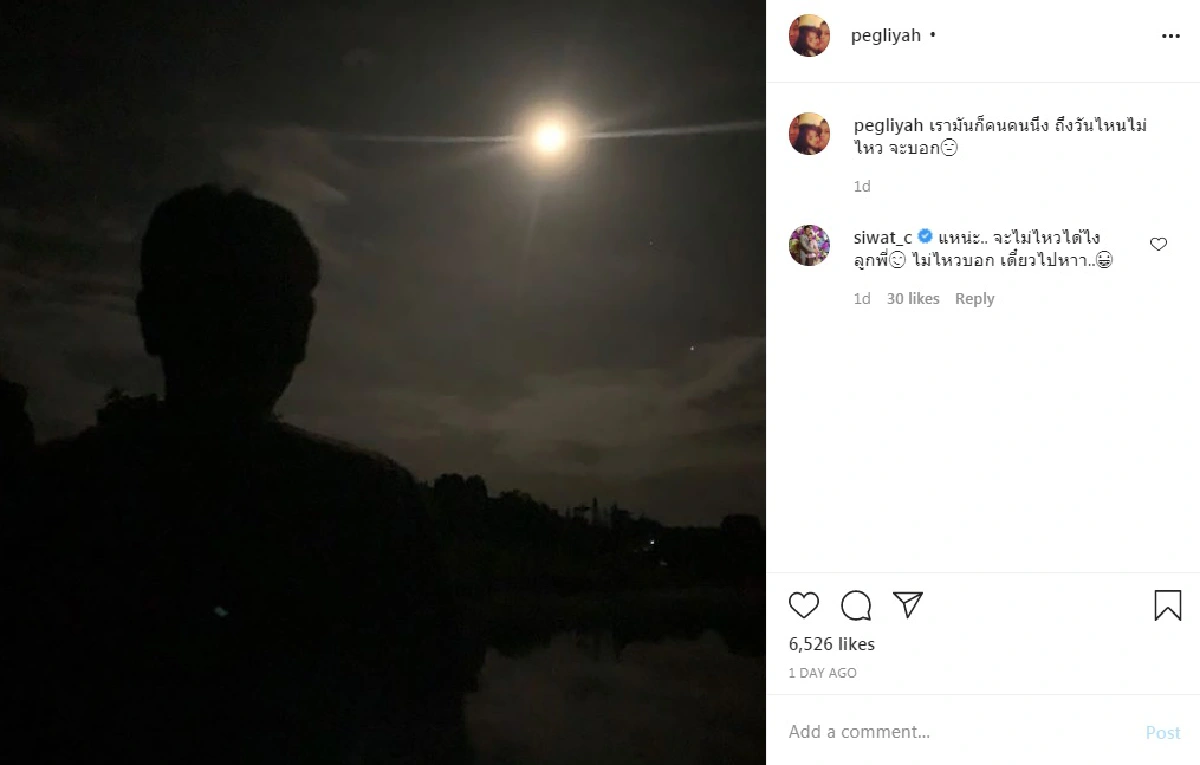1200x765 pixels.
Task: Click pegliyah username in the caption
Action: point(888,126)
